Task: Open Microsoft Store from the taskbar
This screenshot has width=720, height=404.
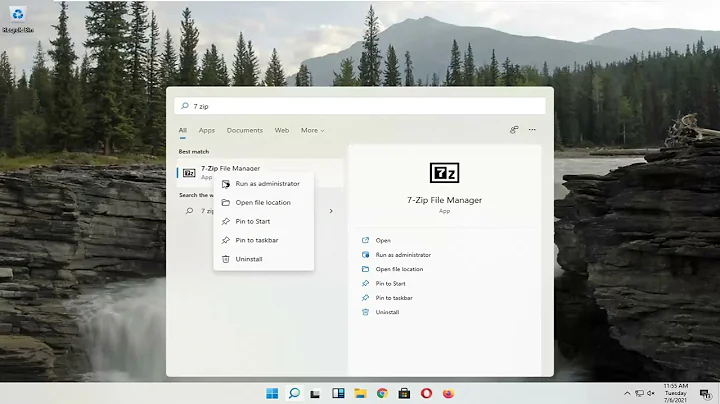Action: click(404, 393)
